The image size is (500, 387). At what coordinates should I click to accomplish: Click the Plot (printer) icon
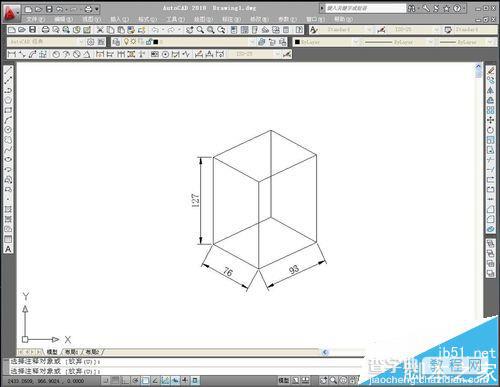pyautogui.click(x=45, y=30)
